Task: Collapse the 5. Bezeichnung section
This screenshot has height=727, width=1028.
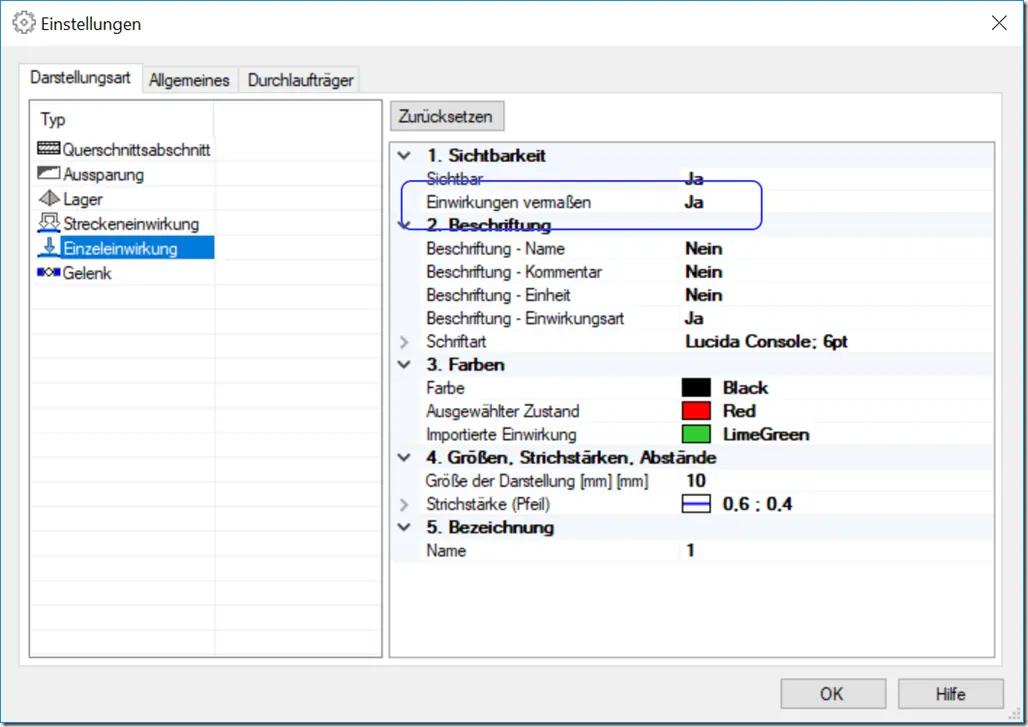Action: pos(404,527)
